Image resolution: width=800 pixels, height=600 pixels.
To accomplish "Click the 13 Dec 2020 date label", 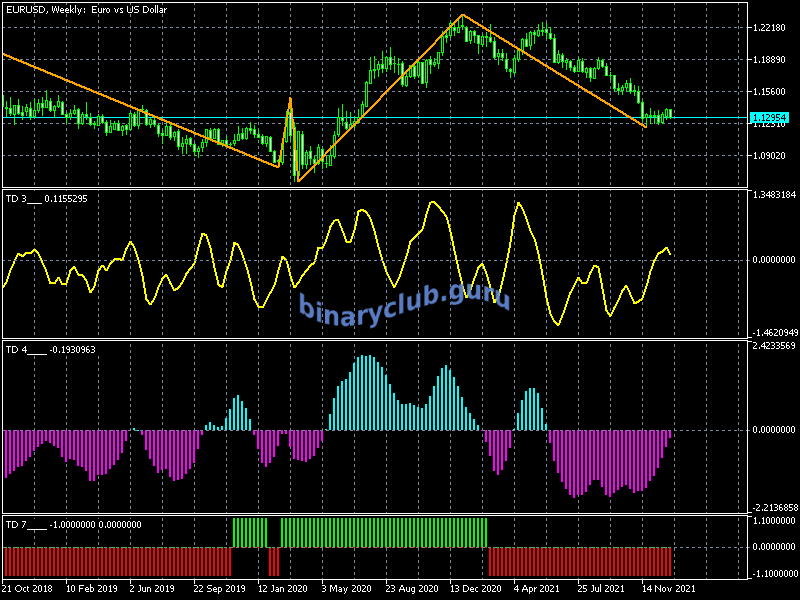I will click(x=476, y=589).
